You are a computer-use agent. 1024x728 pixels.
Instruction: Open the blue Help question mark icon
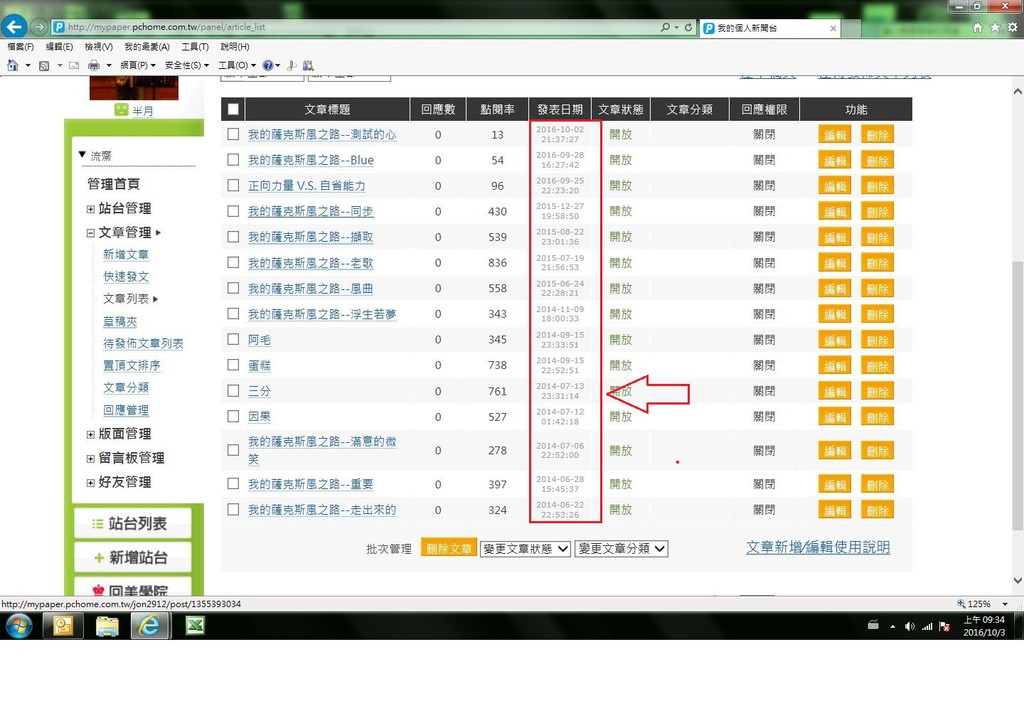[267, 65]
